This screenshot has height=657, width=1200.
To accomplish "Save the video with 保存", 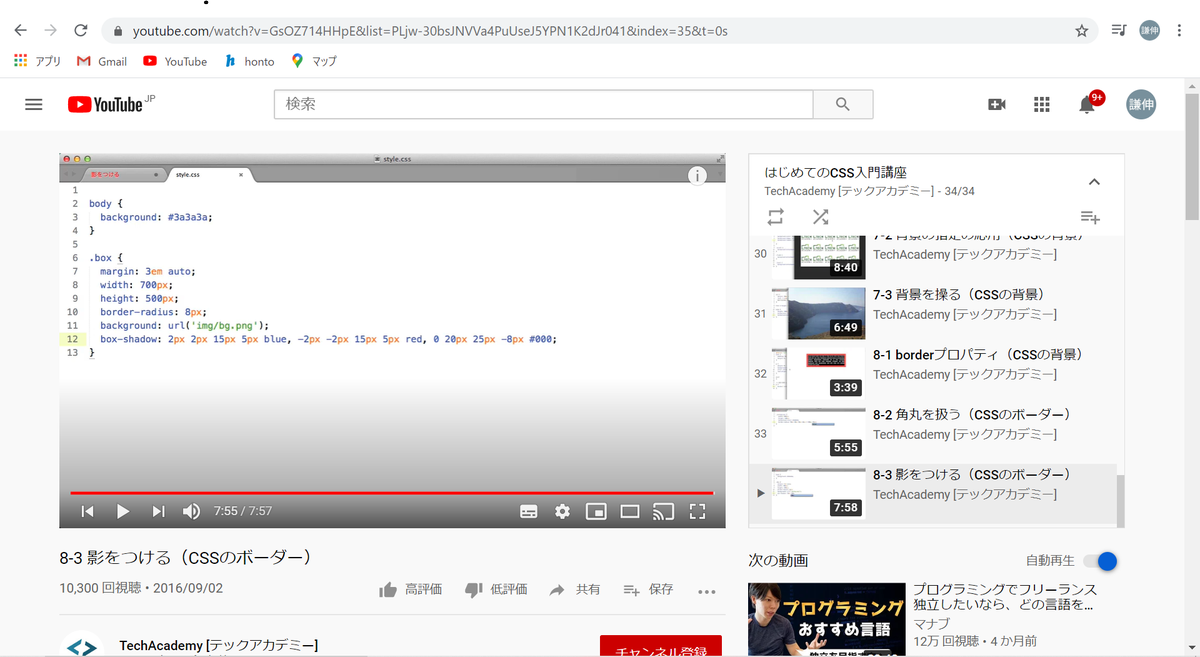I will [648, 590].
